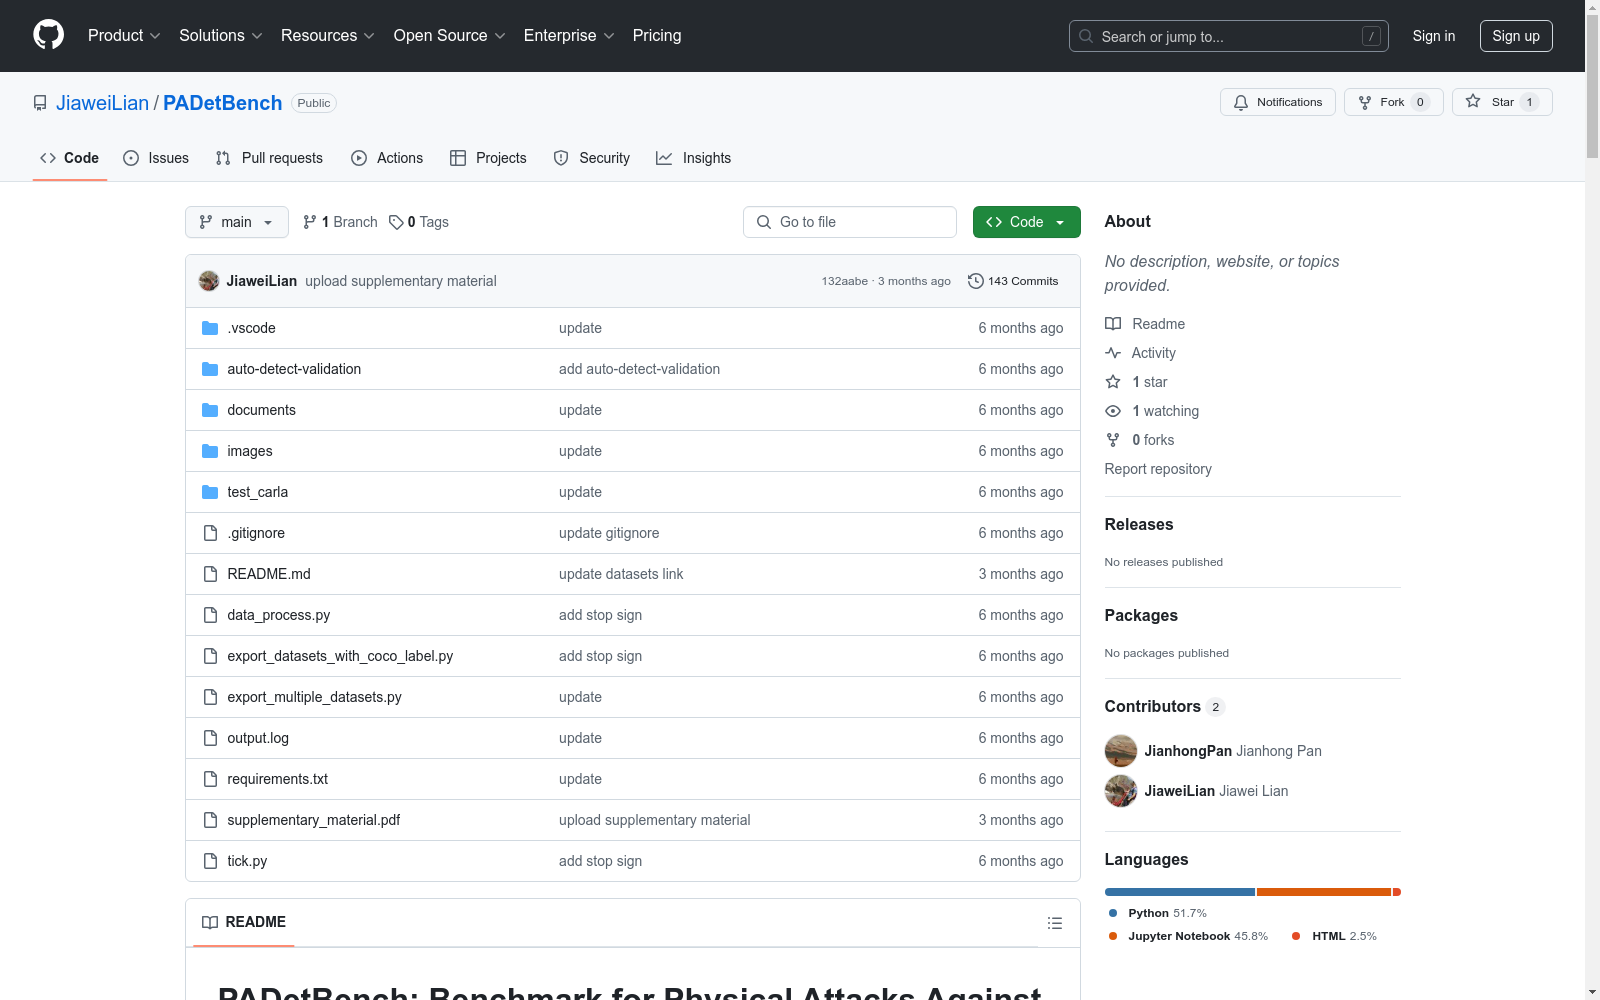Click the 'Search or jump to' field
The width and height of the screenshot is (1600, 1000).
point(1229,36)
